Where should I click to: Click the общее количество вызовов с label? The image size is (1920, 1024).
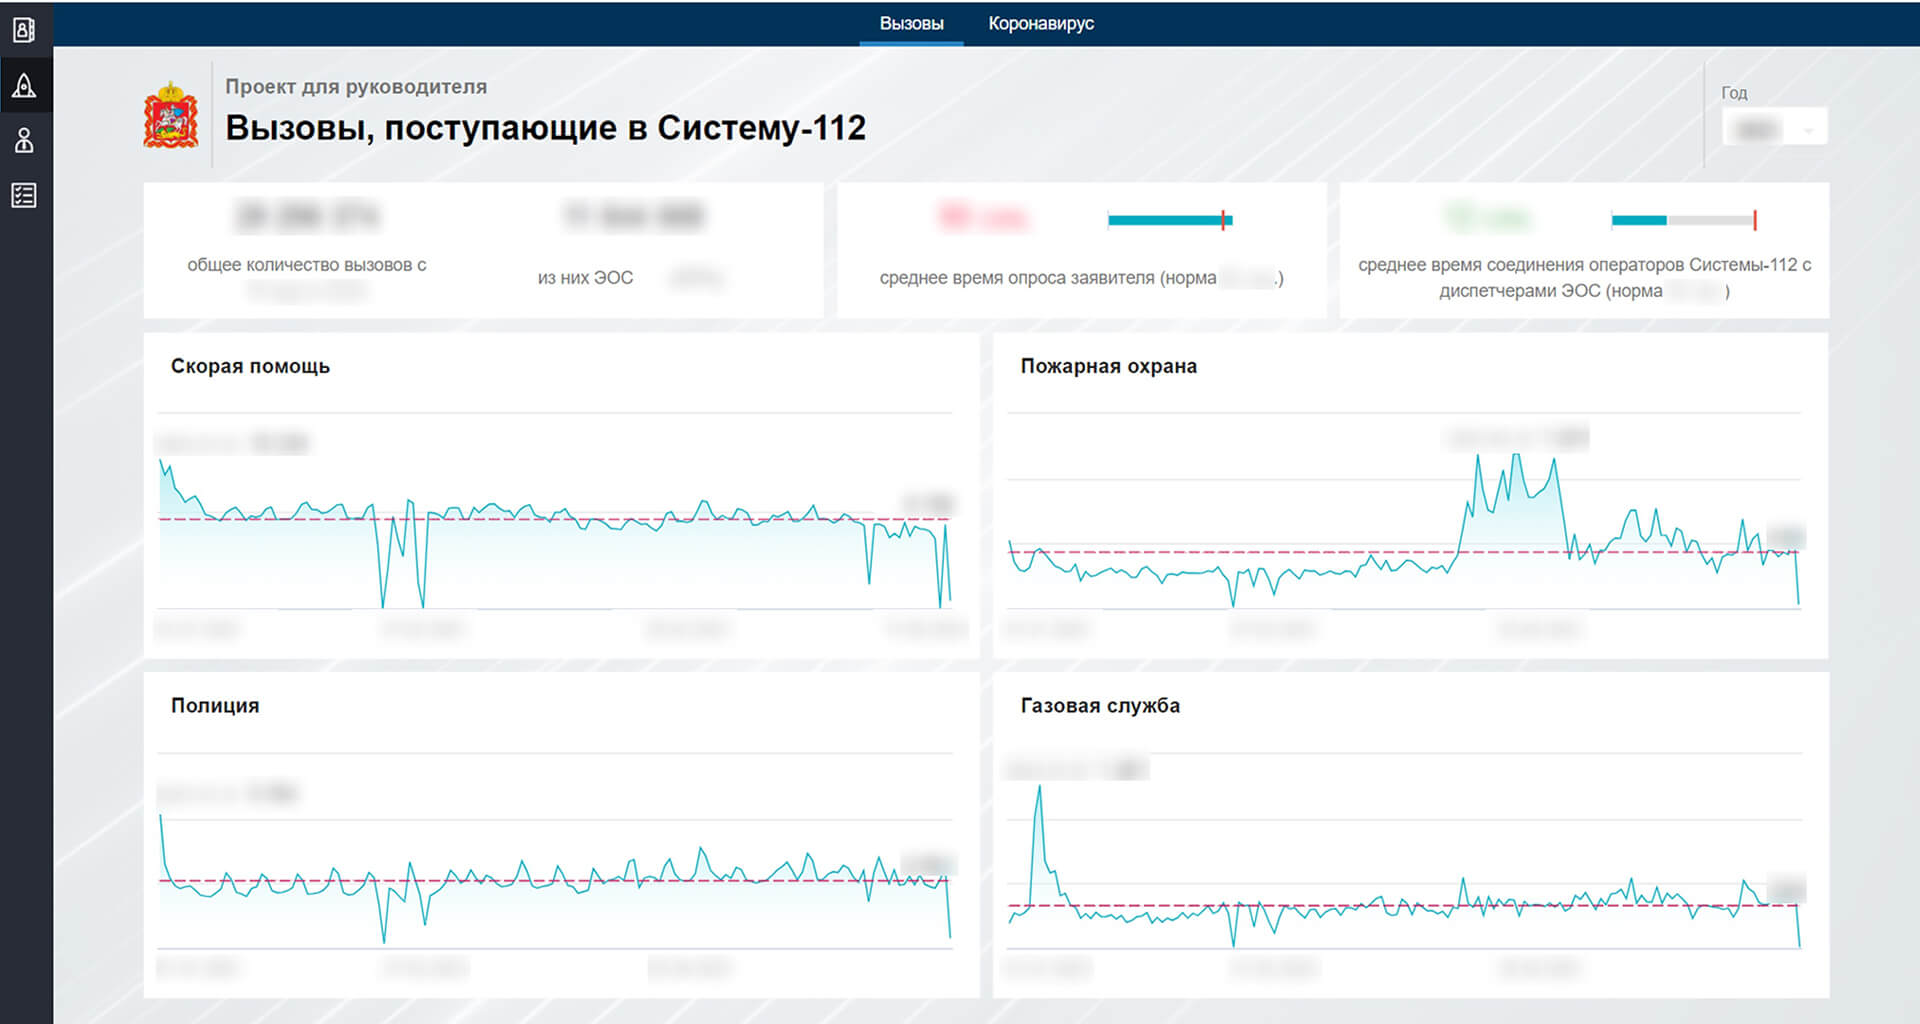click(307, 265)
